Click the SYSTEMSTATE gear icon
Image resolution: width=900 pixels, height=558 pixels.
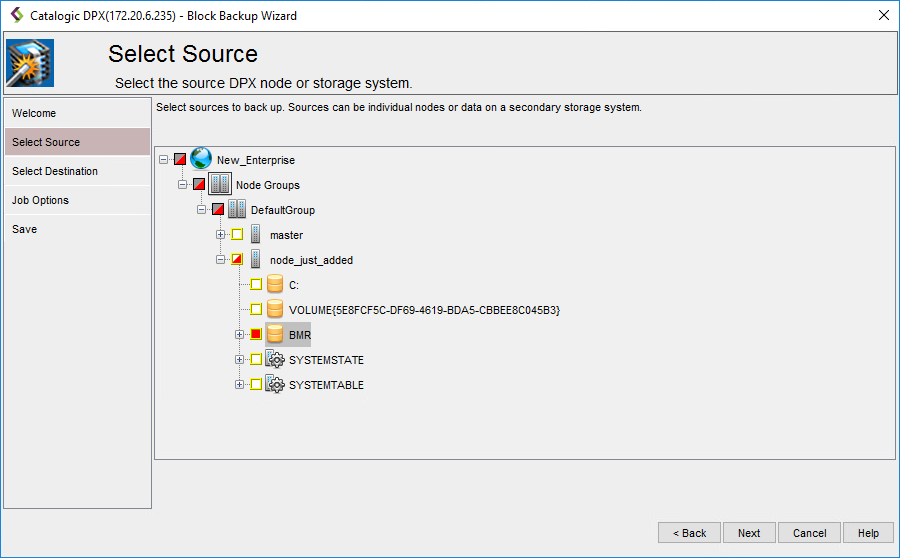pos(275,360)
